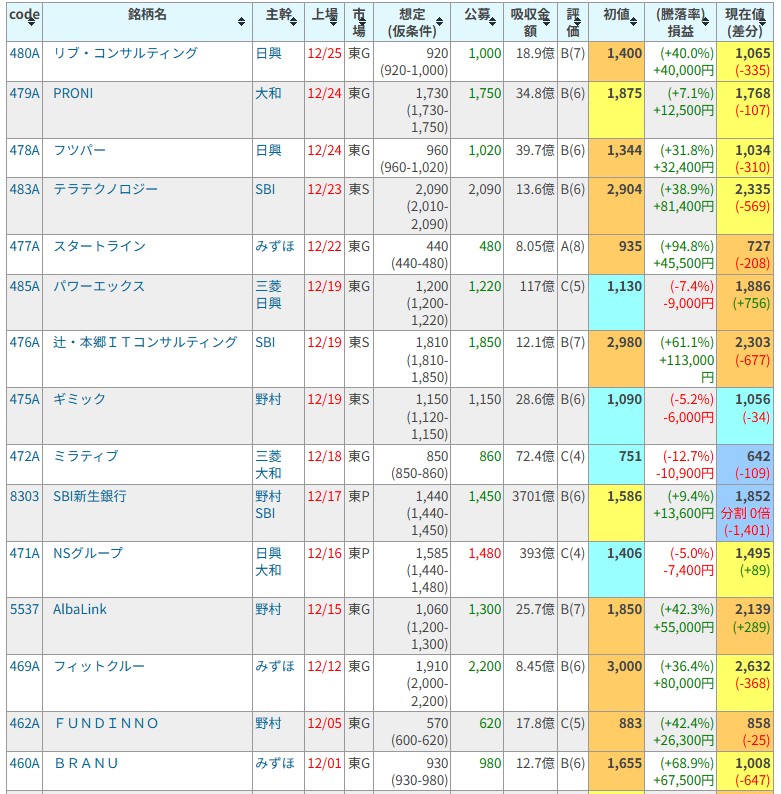
Task: Select SBI新生銀行 in the list
Action: click(x=90, y=496)
